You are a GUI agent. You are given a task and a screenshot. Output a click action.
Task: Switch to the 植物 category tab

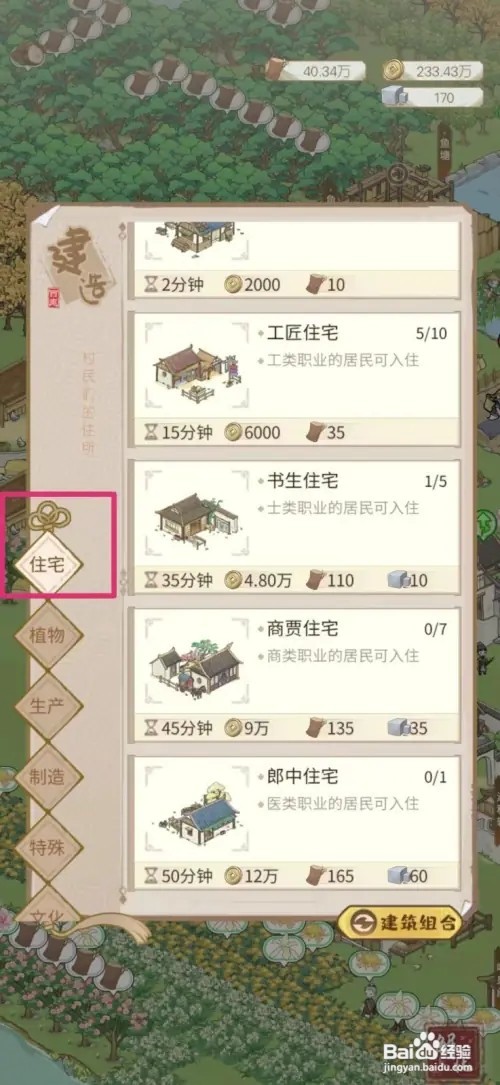(49, 635)
